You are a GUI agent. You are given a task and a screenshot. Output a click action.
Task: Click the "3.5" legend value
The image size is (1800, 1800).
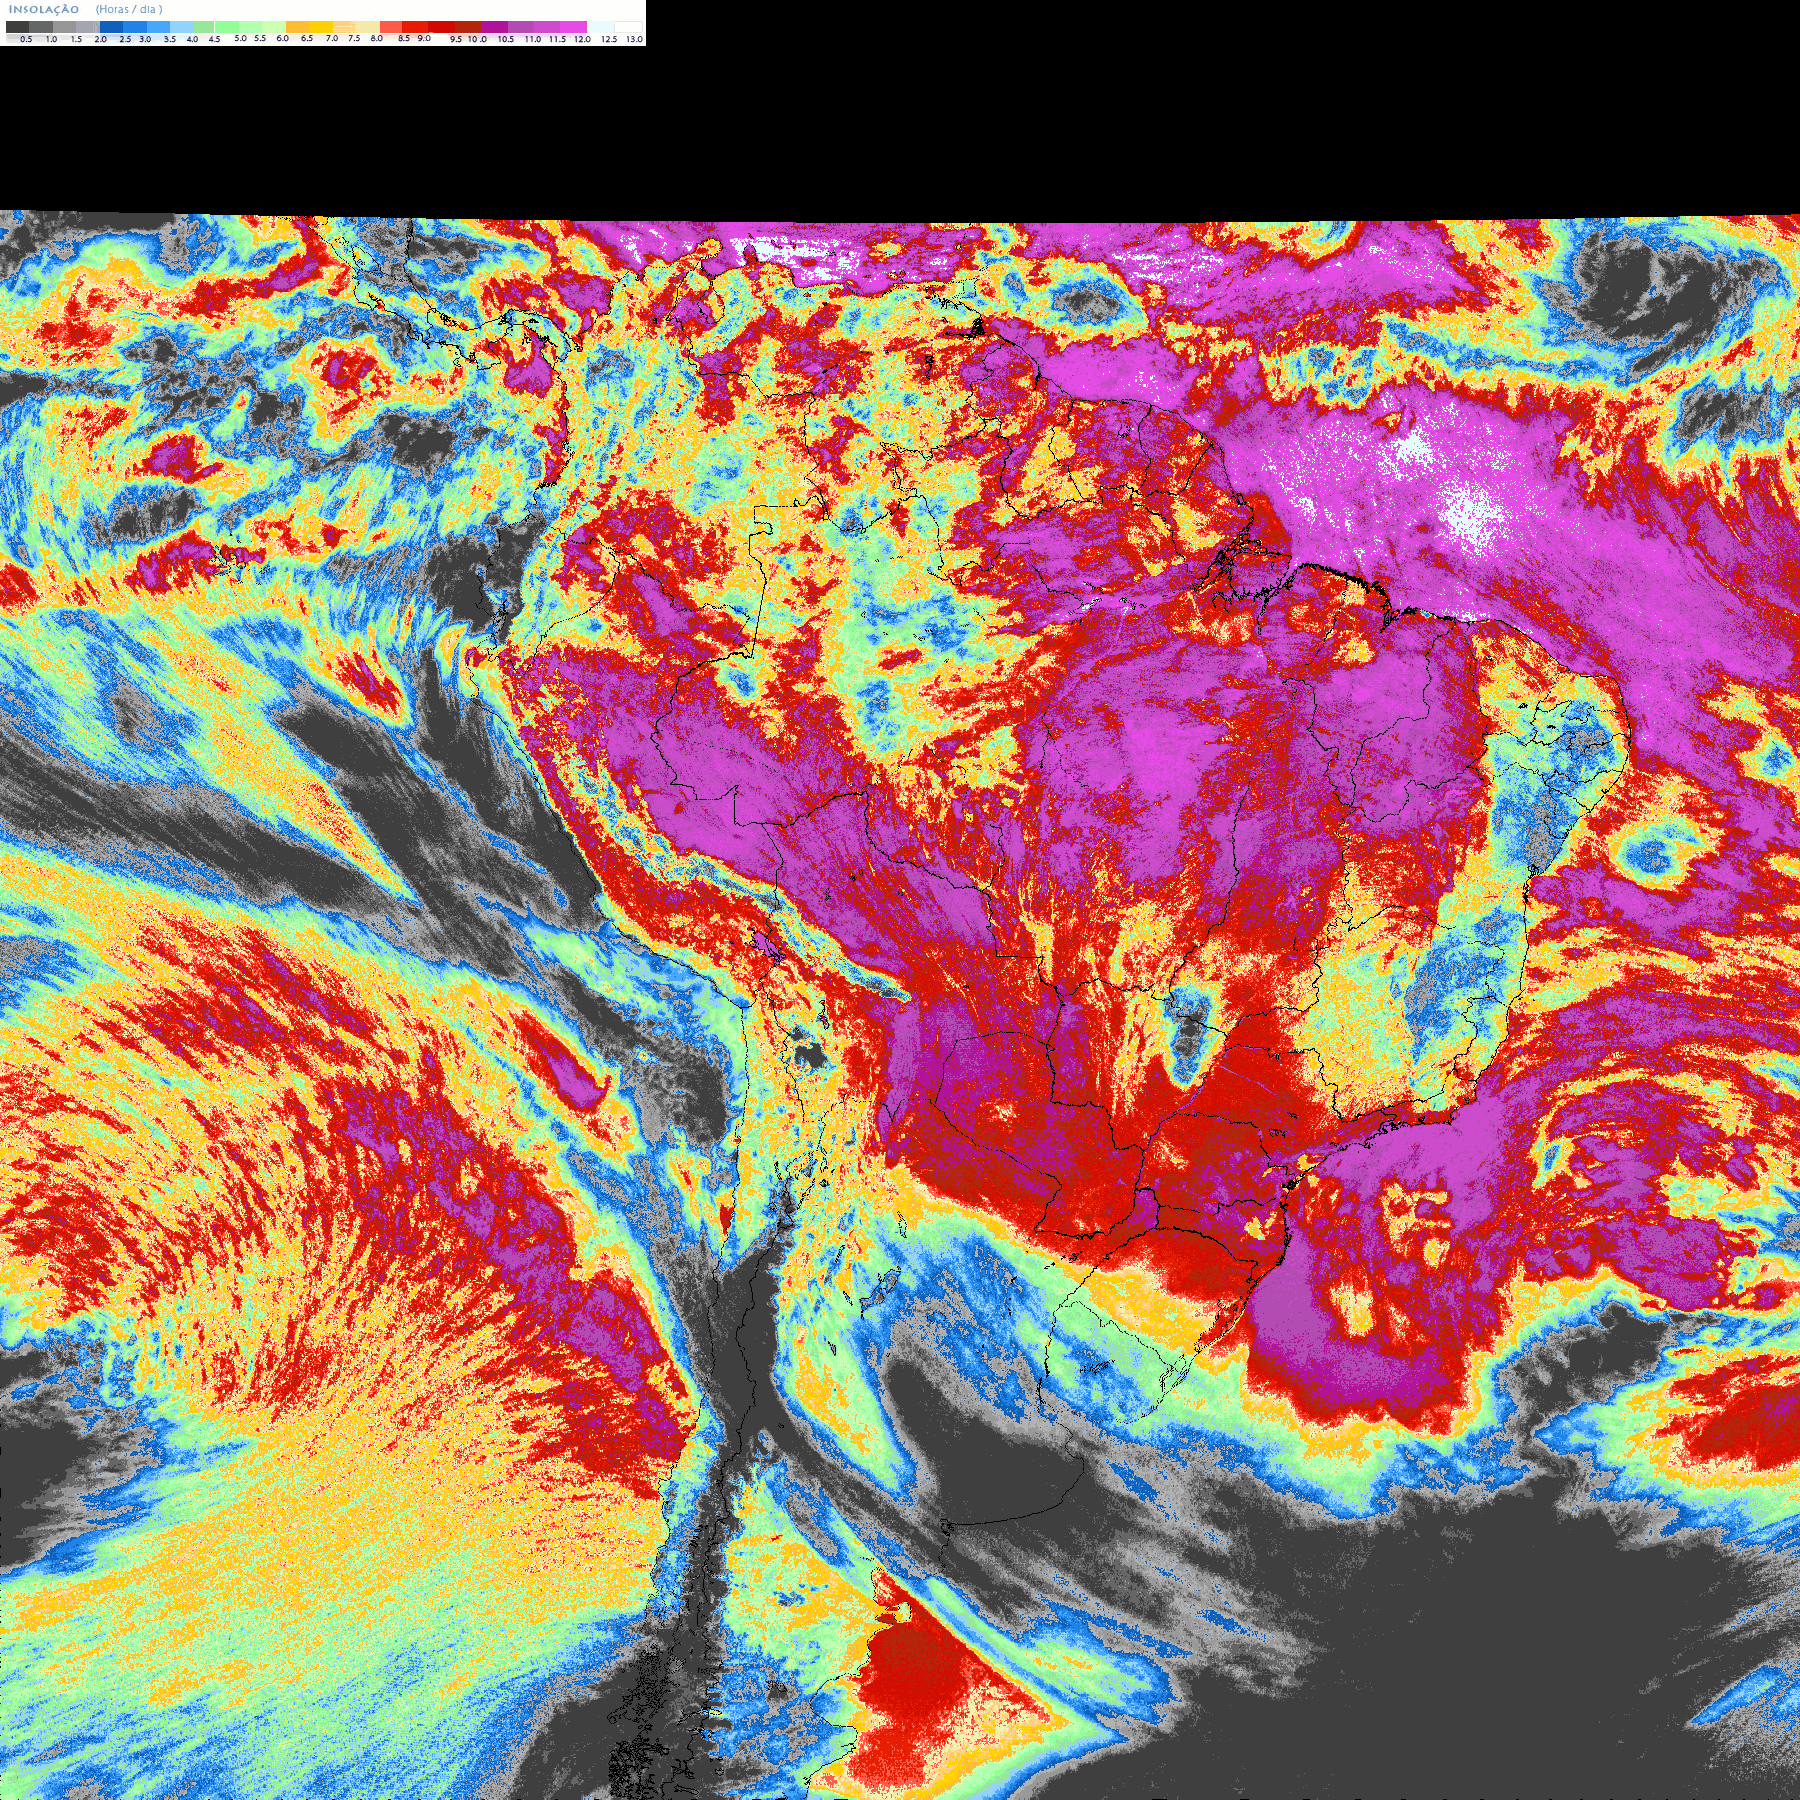170,39
